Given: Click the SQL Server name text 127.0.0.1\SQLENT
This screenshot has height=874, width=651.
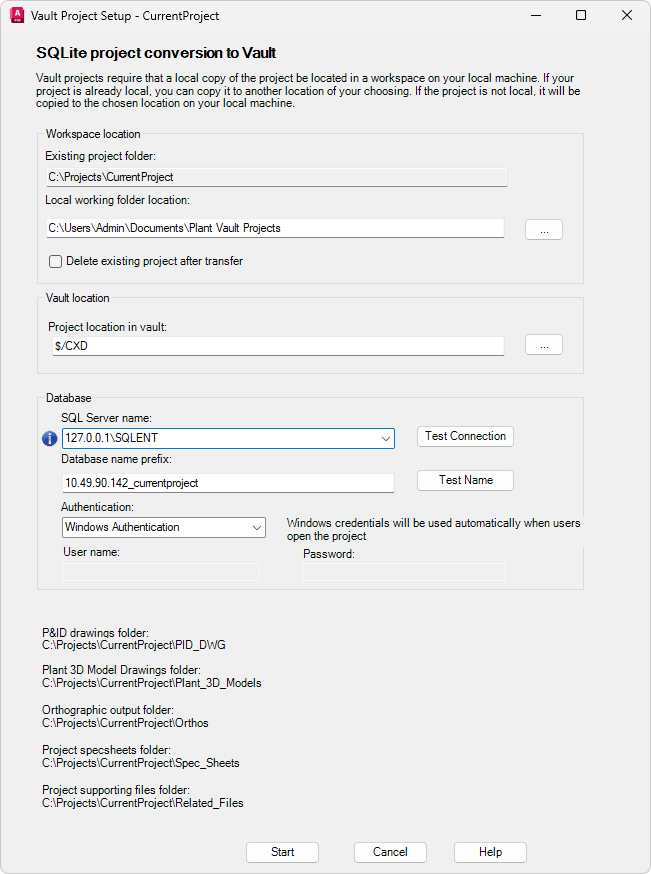Looking at the screenshot, I should (x=111, y=438).
